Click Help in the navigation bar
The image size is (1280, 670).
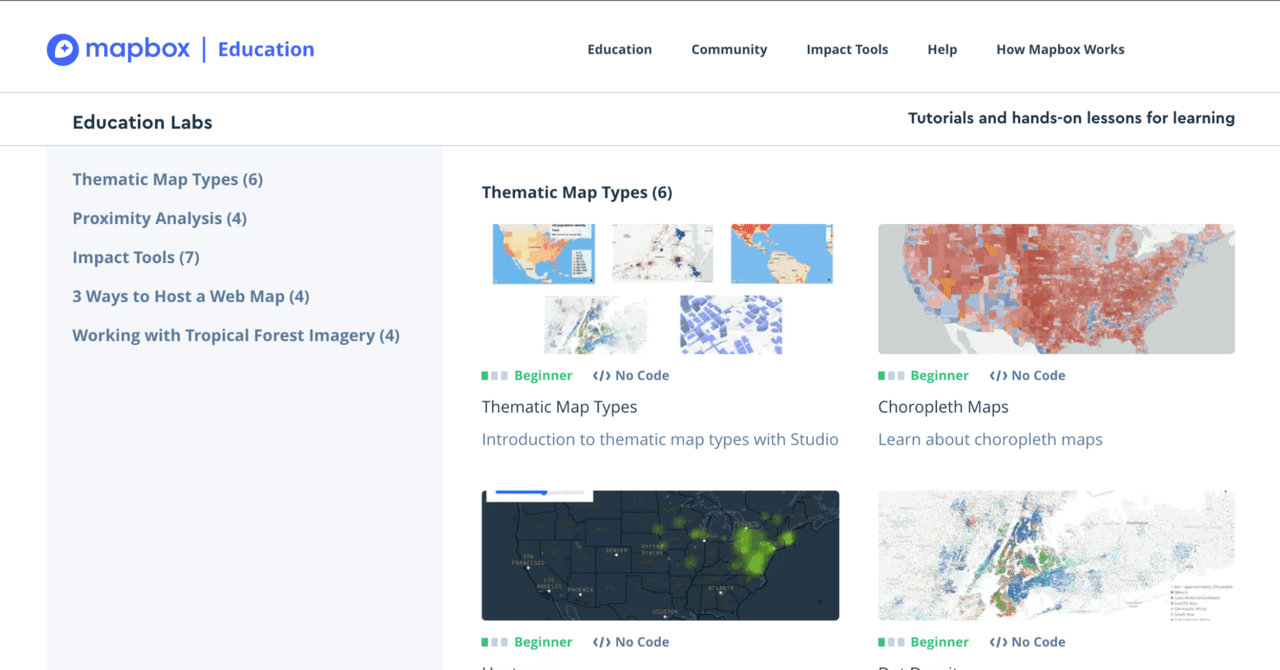point(942,49)
